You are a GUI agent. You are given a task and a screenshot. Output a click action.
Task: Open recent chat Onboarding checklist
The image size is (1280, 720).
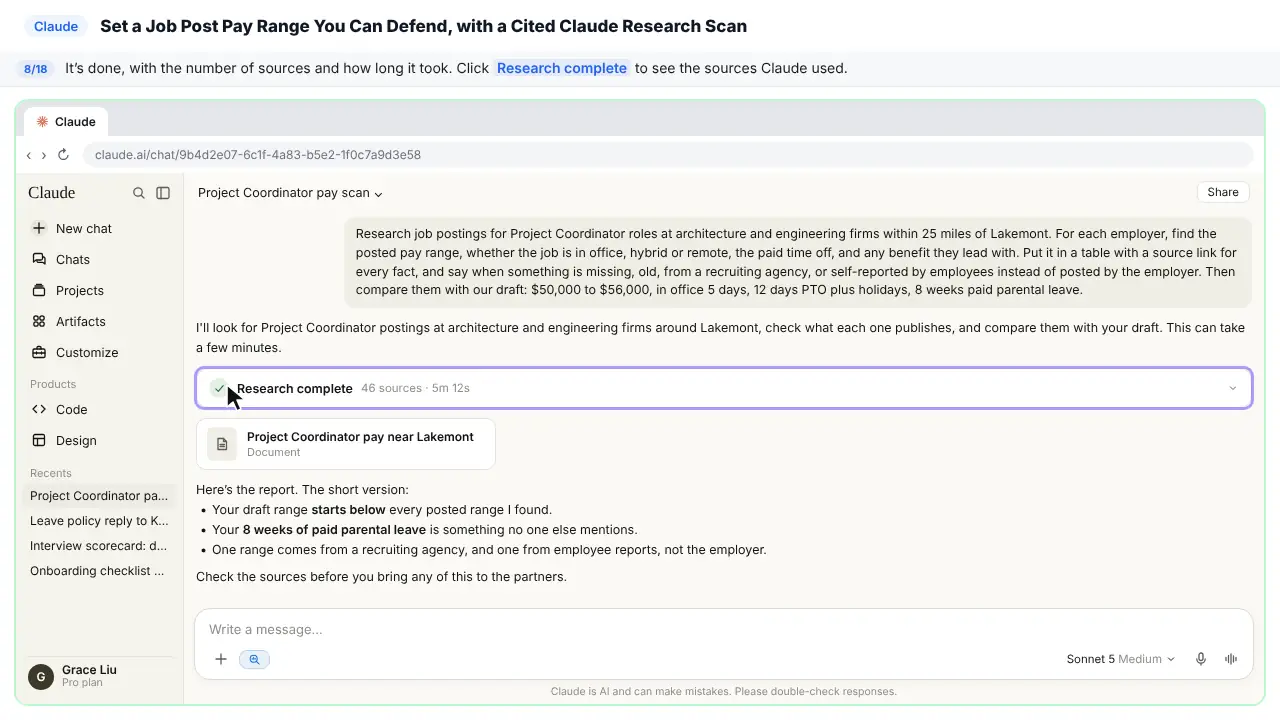99,571
